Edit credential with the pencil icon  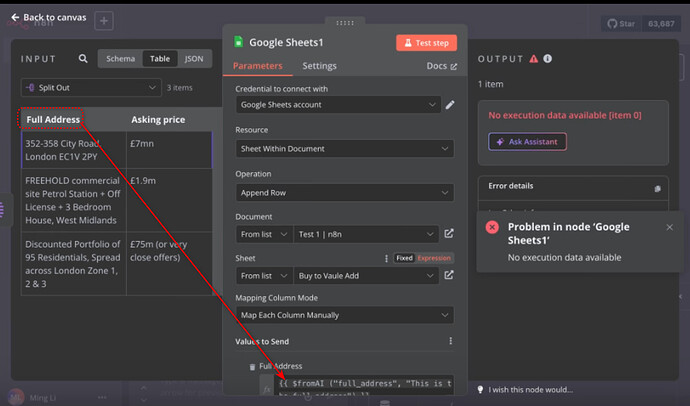(450, 105)
